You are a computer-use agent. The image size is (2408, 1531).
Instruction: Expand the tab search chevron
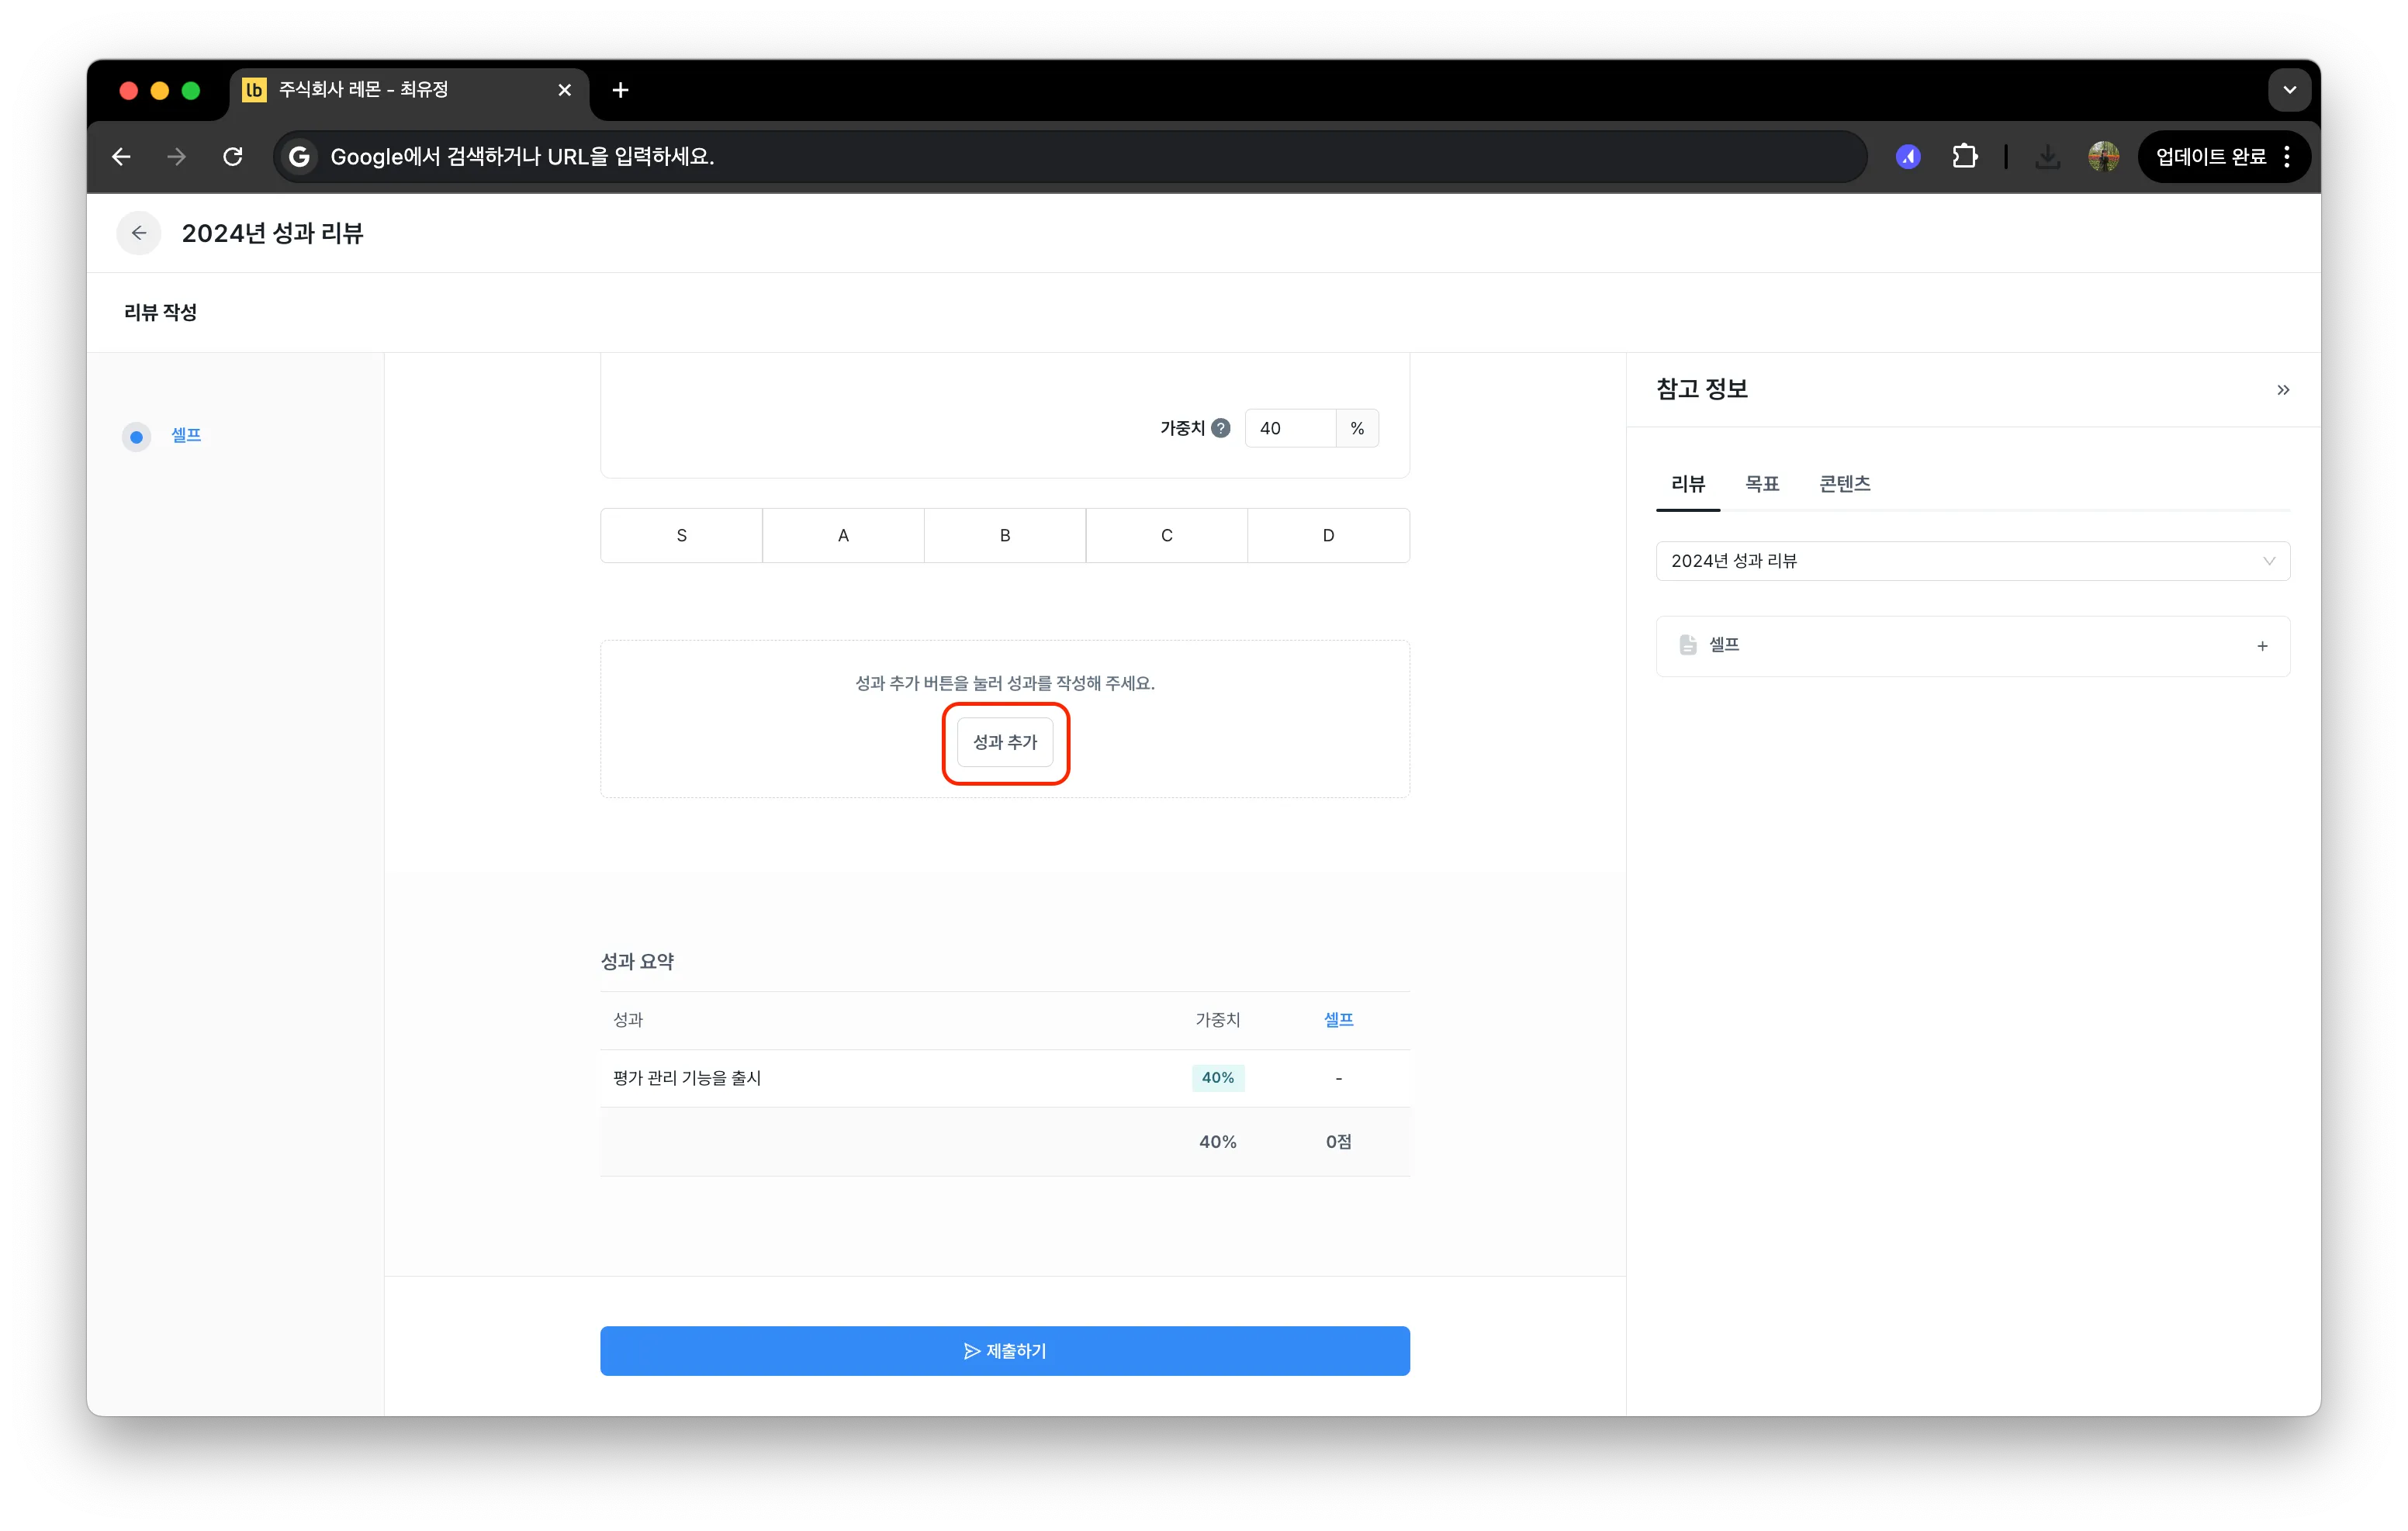point(2290,90)
